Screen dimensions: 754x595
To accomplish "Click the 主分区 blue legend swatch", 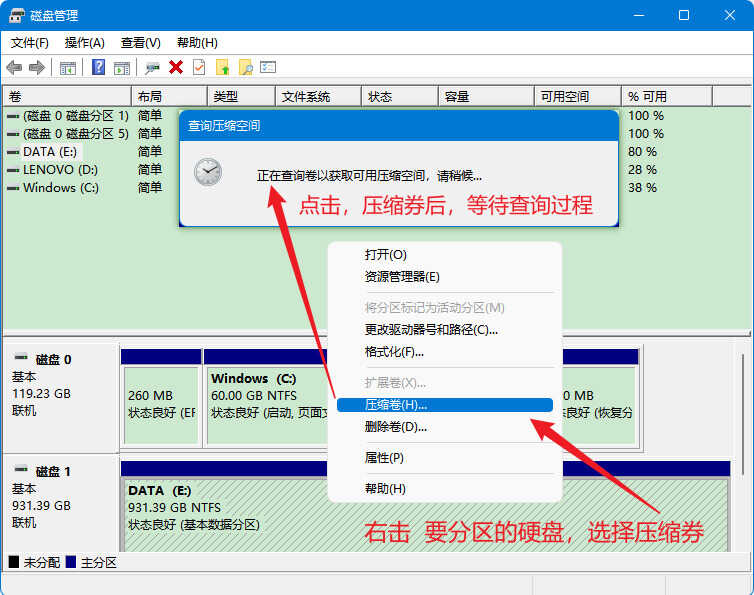I will (x=71, y=562).
